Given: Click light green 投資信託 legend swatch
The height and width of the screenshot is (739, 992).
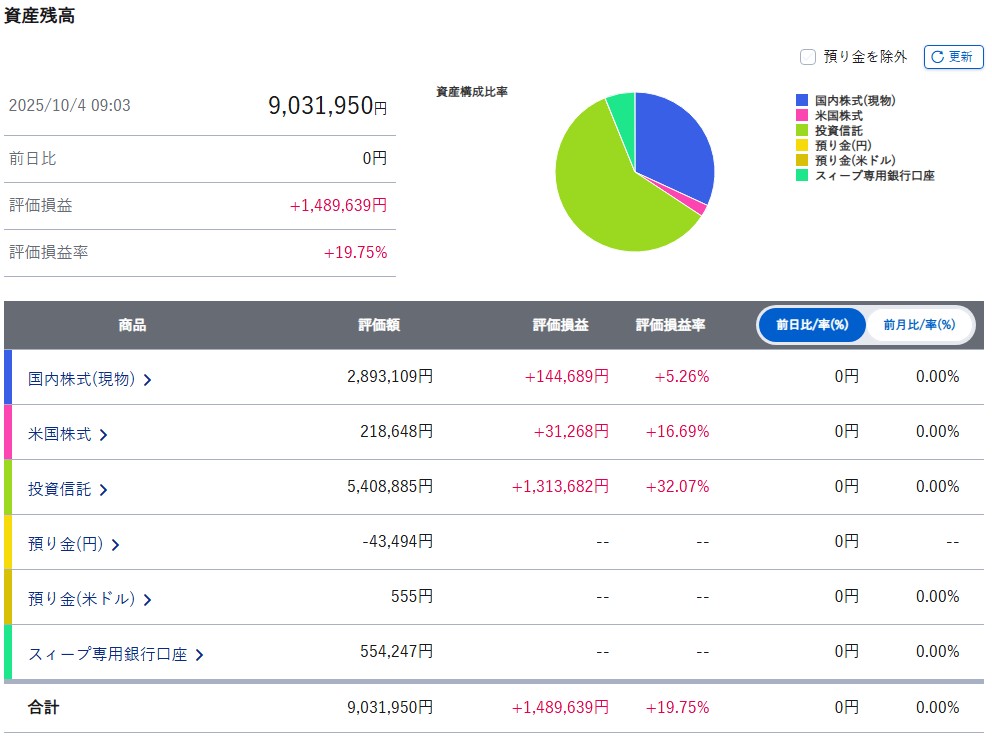Looking at the screenshot, I should pos(802,130).
